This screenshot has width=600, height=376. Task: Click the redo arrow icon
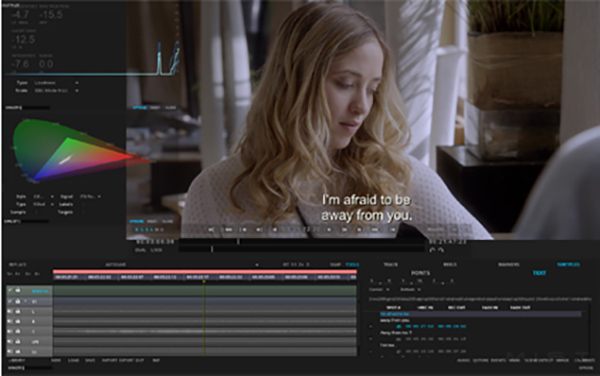[x=441, y=250]
